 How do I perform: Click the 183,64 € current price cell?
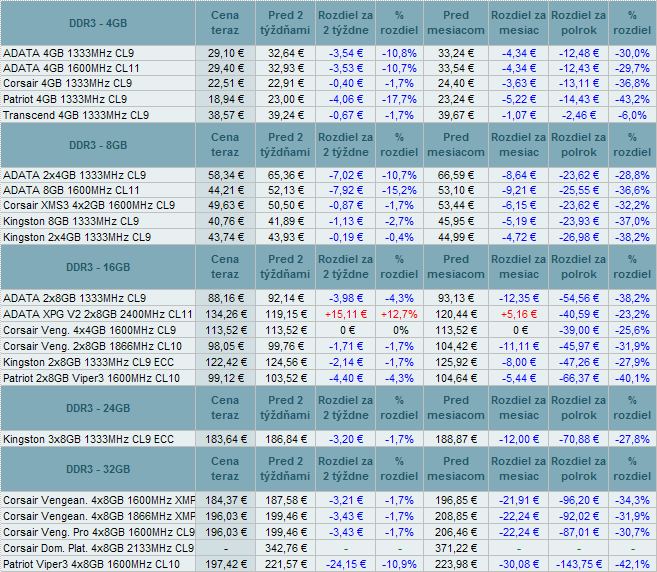(x=226, y=439)
